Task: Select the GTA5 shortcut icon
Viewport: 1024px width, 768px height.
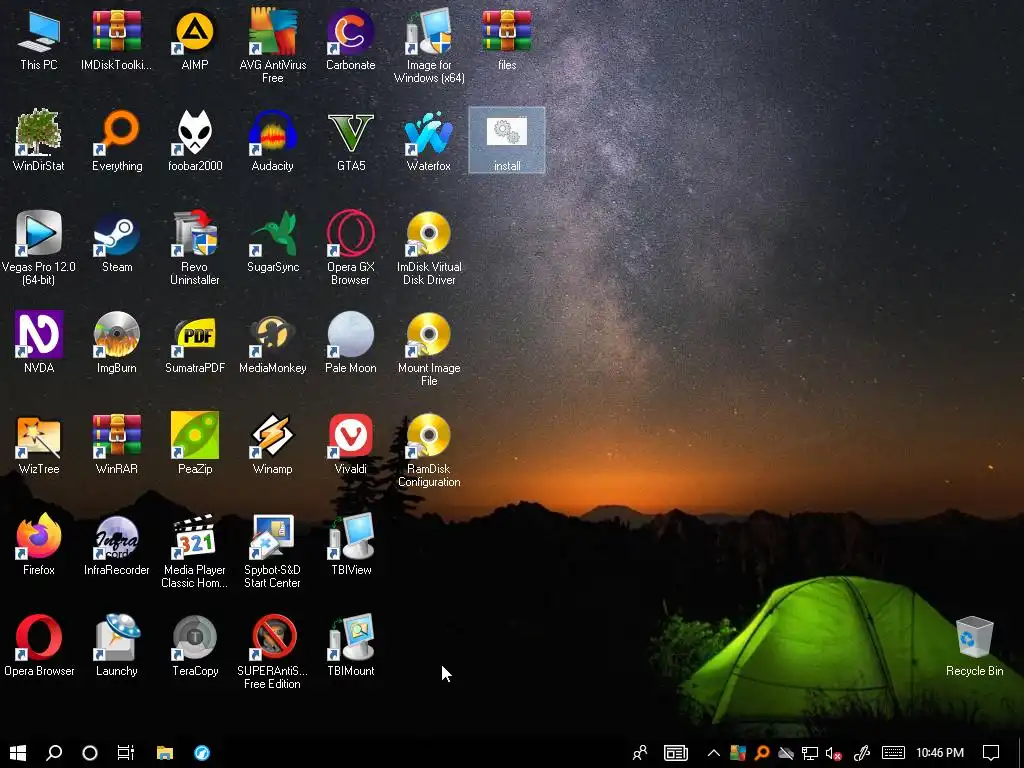Action: [351, 133]
